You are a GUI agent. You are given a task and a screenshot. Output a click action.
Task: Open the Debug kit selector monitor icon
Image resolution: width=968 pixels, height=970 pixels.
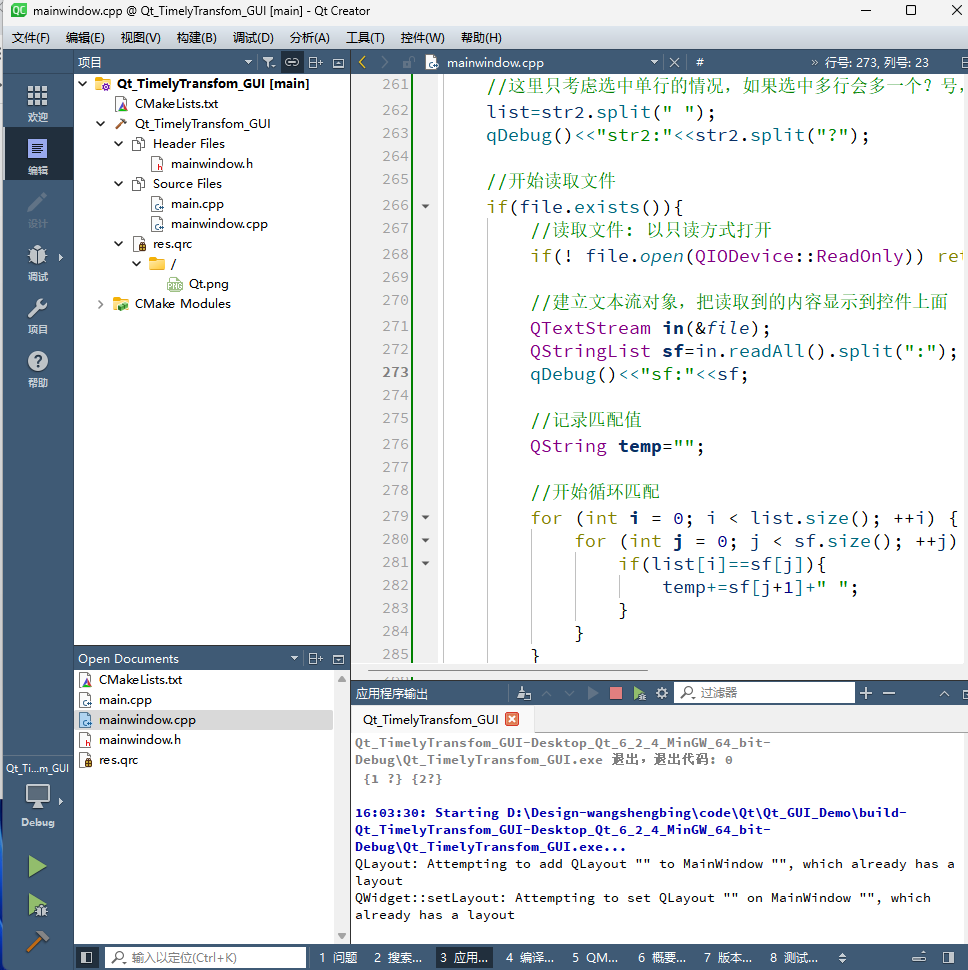pyautogui.click(x=37, y=796)
